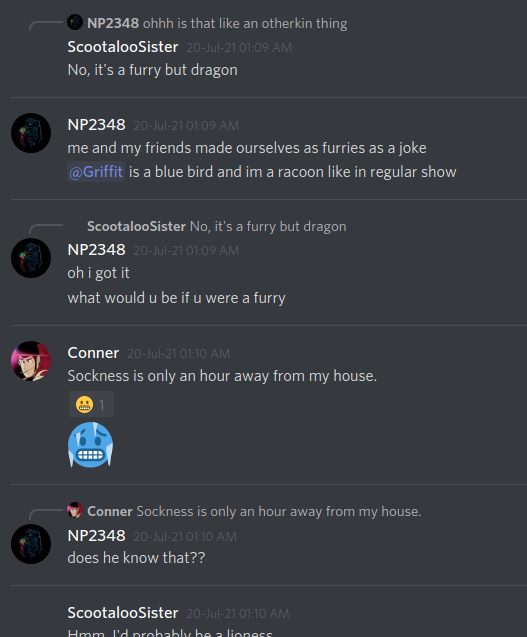This screenshot has height=637, width=527.
Task: Click NP2348's avatar beside 'oh i got it'
Action: 31,258
